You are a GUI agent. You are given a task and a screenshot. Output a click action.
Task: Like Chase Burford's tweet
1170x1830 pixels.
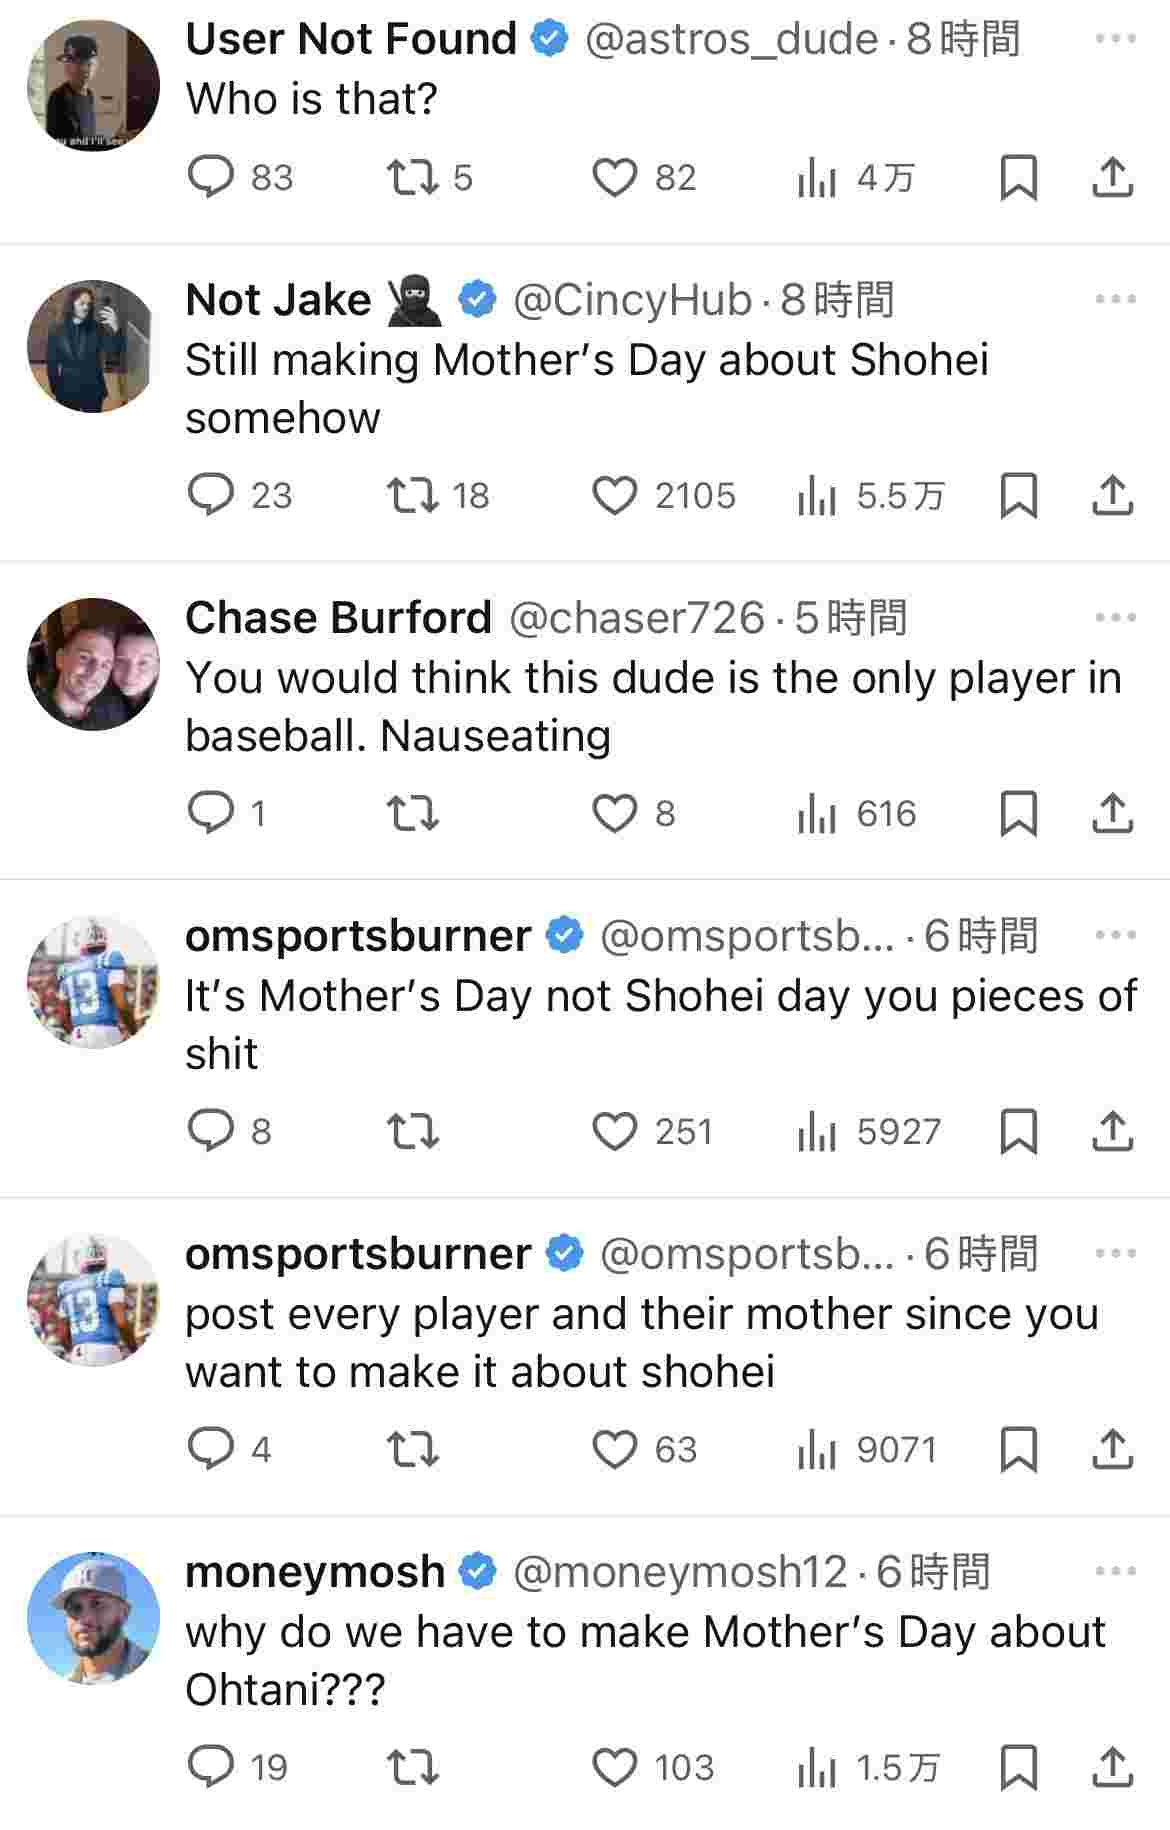click(x=614, y=814)
